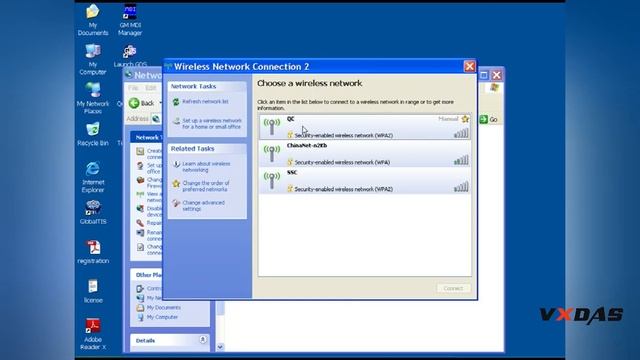The height and width of the screenshot is (360, 640).
Task: Click SSC network antenna icon
Action: click(x=272, y=181)
